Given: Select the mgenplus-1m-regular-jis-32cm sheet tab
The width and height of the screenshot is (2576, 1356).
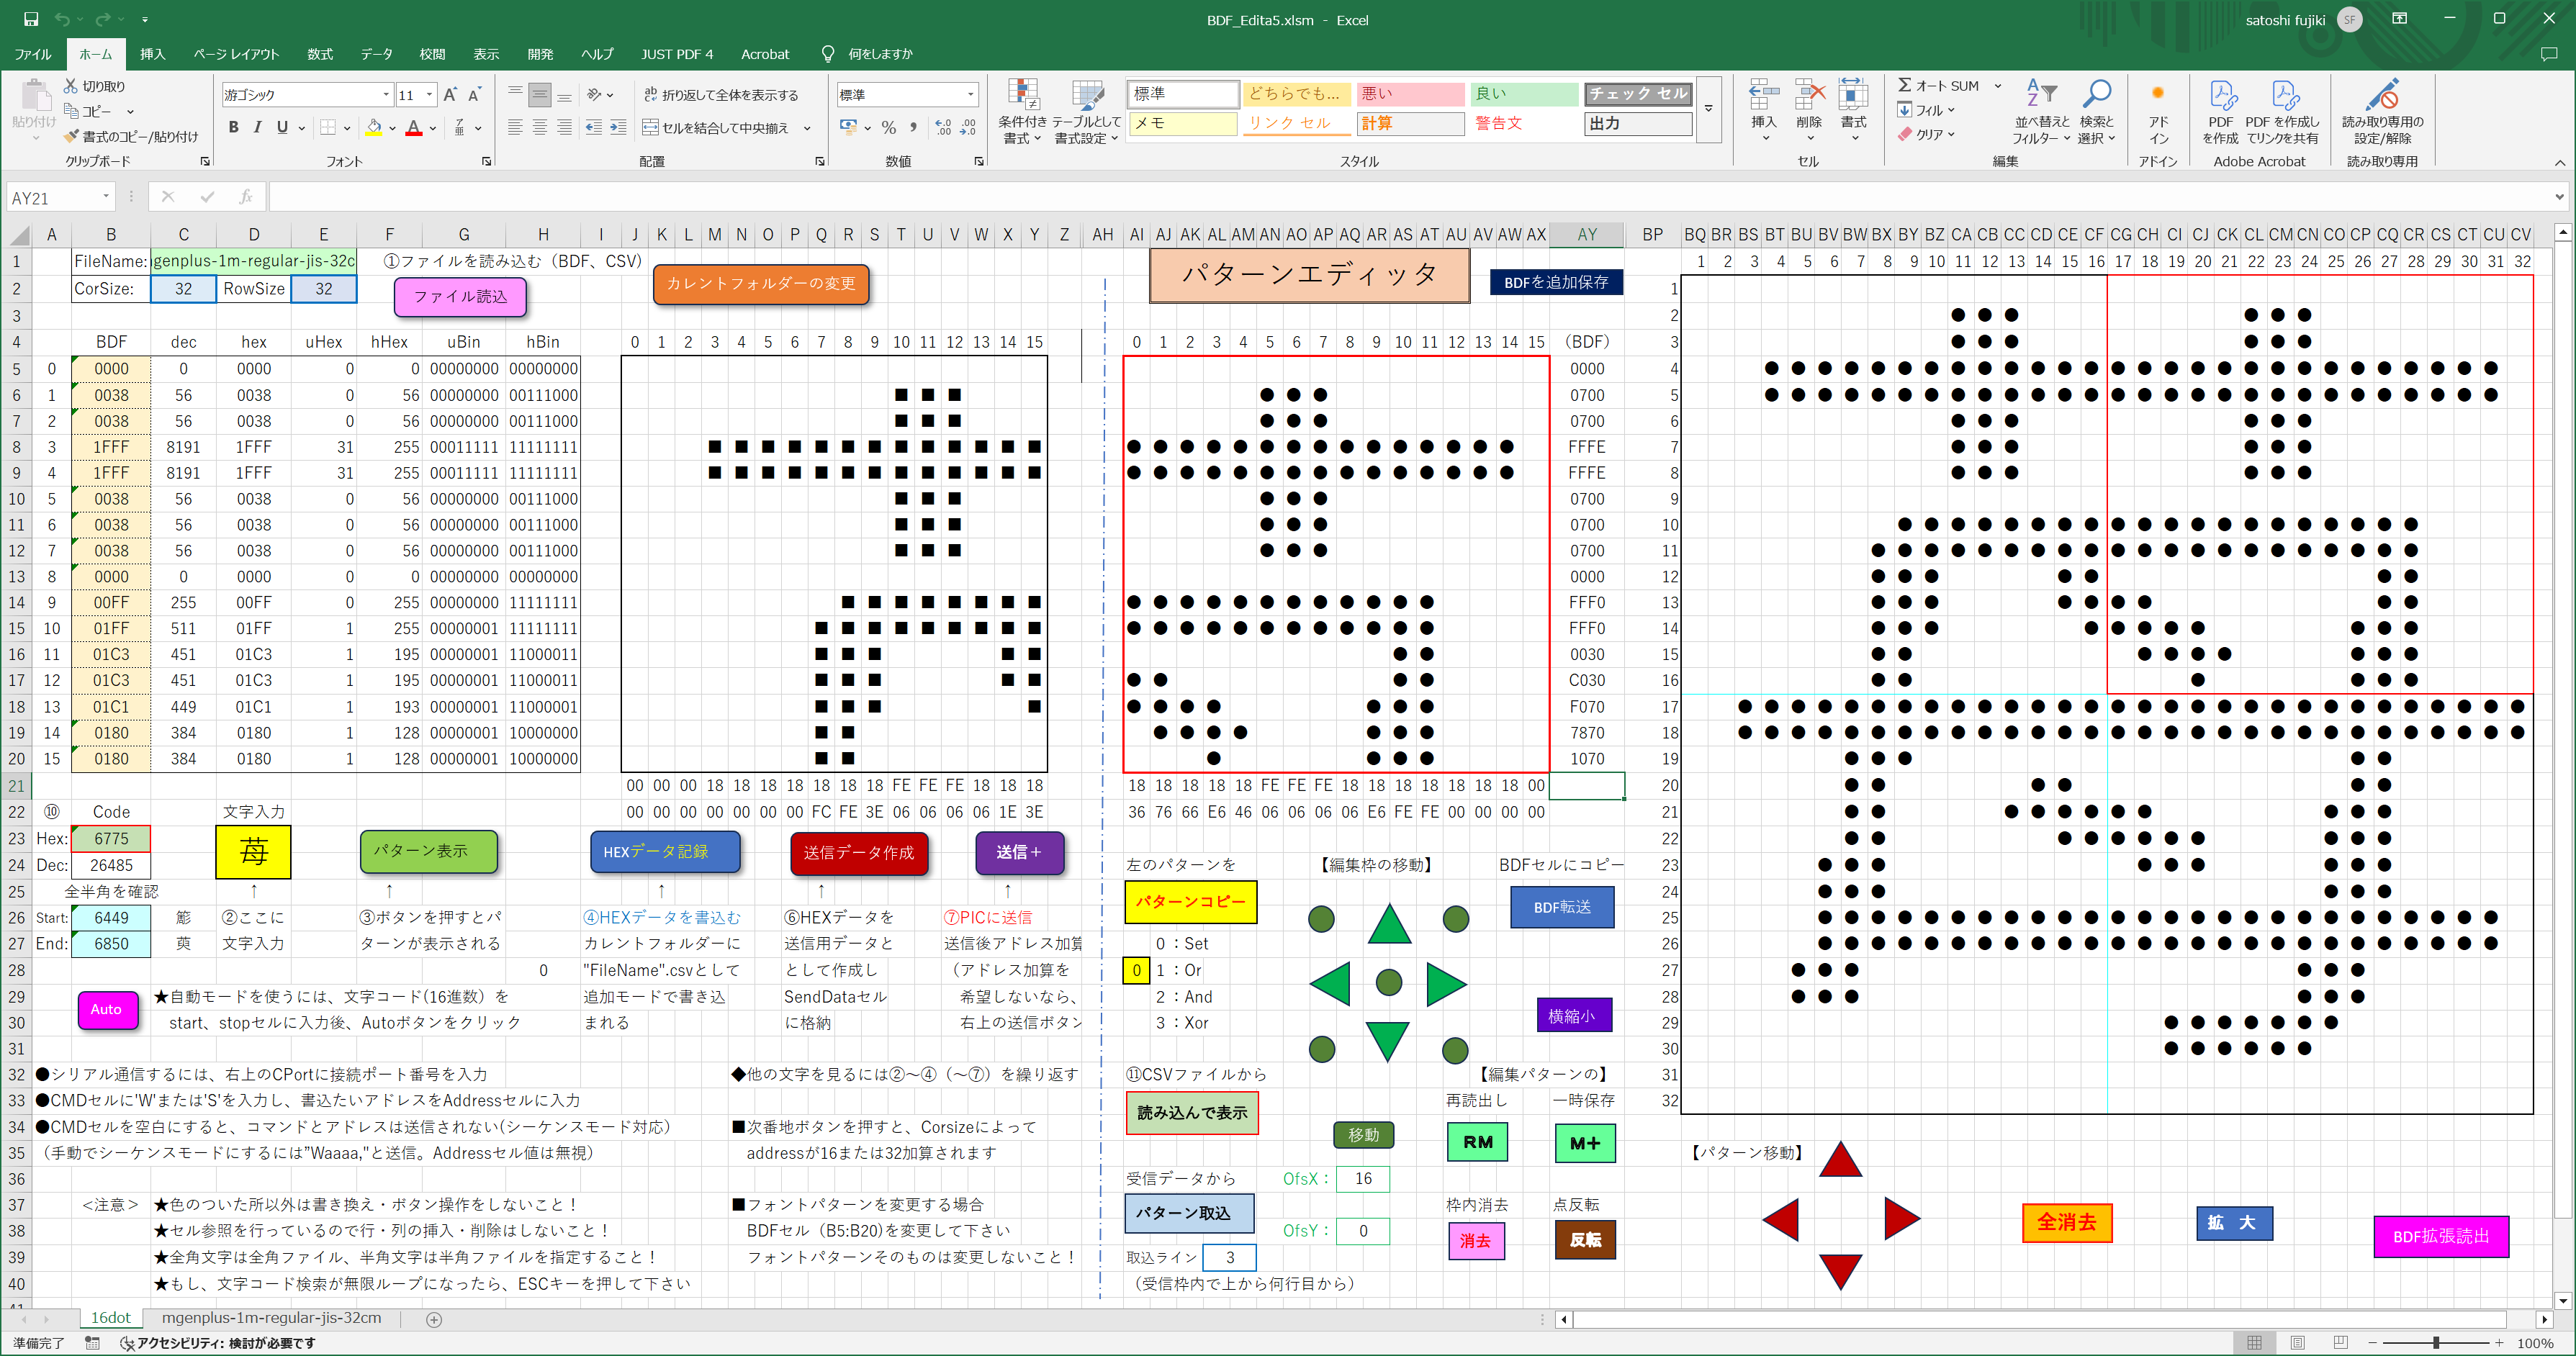Looking at the screenshot, I should coord(271,1318).
